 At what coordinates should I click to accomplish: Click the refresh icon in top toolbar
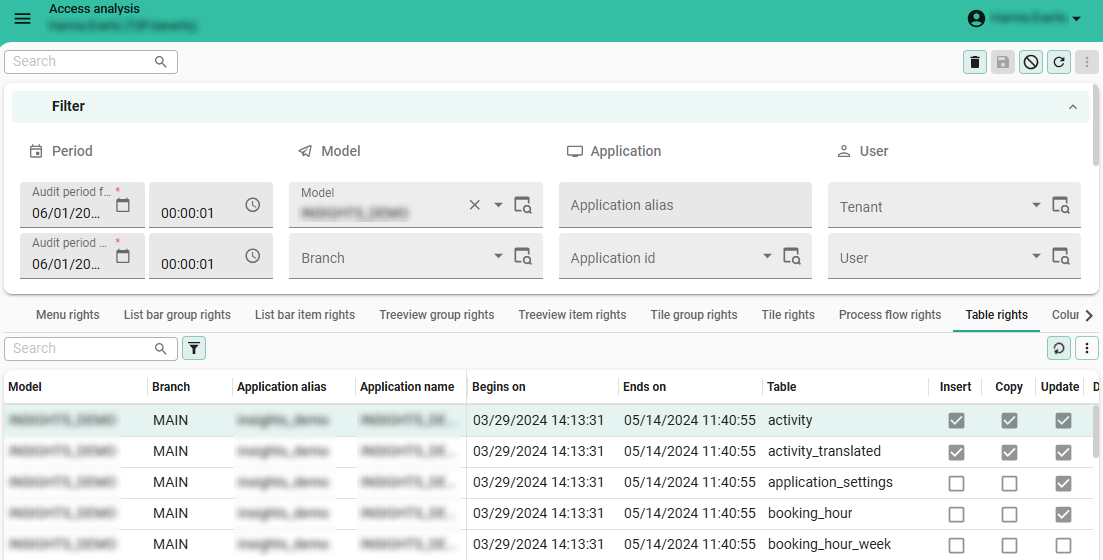(x=1059, y=62)
